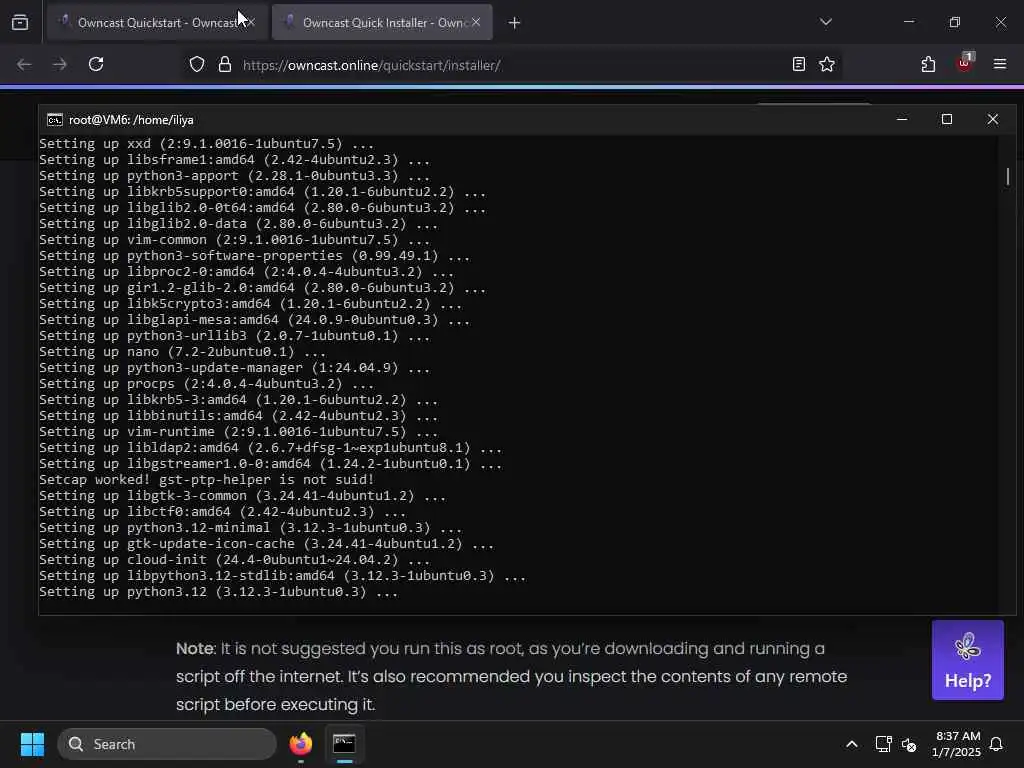Click the owncast.online URL address bar
This screenshot has height=768, width=1024.
click(372, 65)
